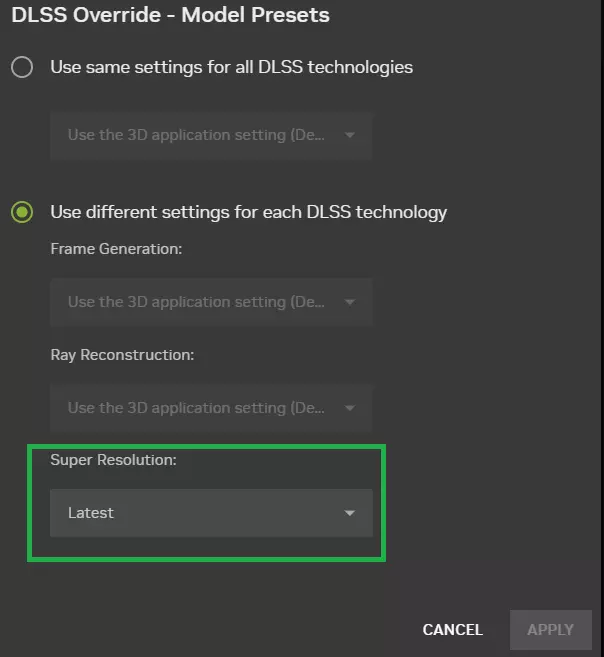Click the "Super Resolution:" label

(113, 460)
